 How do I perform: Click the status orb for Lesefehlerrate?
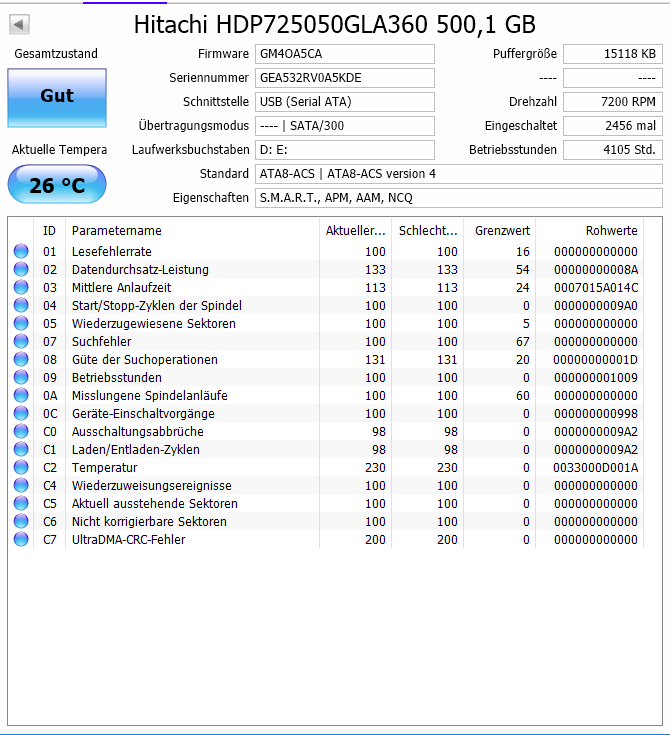pyautogui.click(x=21, y=251)
